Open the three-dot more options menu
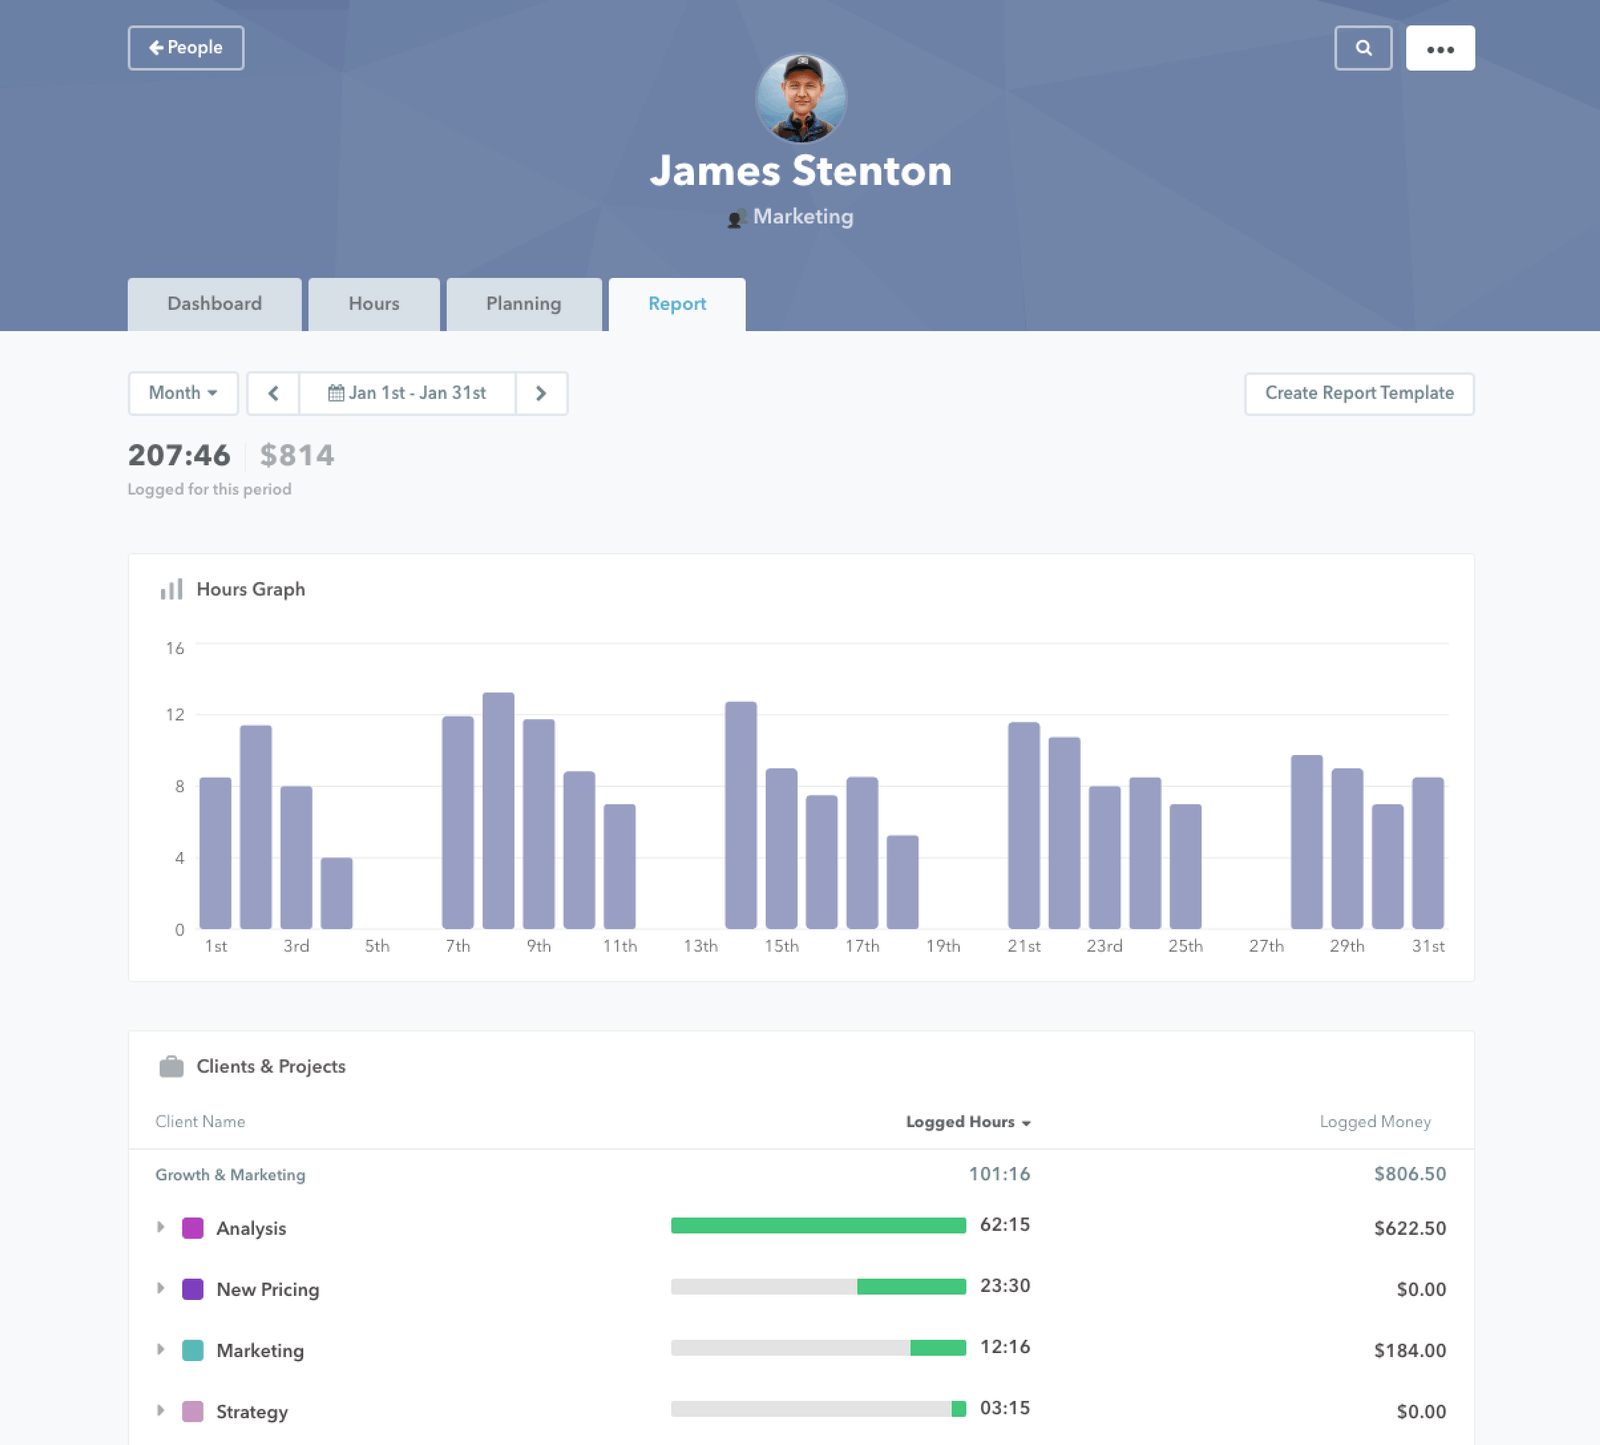The image size is (1600, 1445). click(1440, 48)
